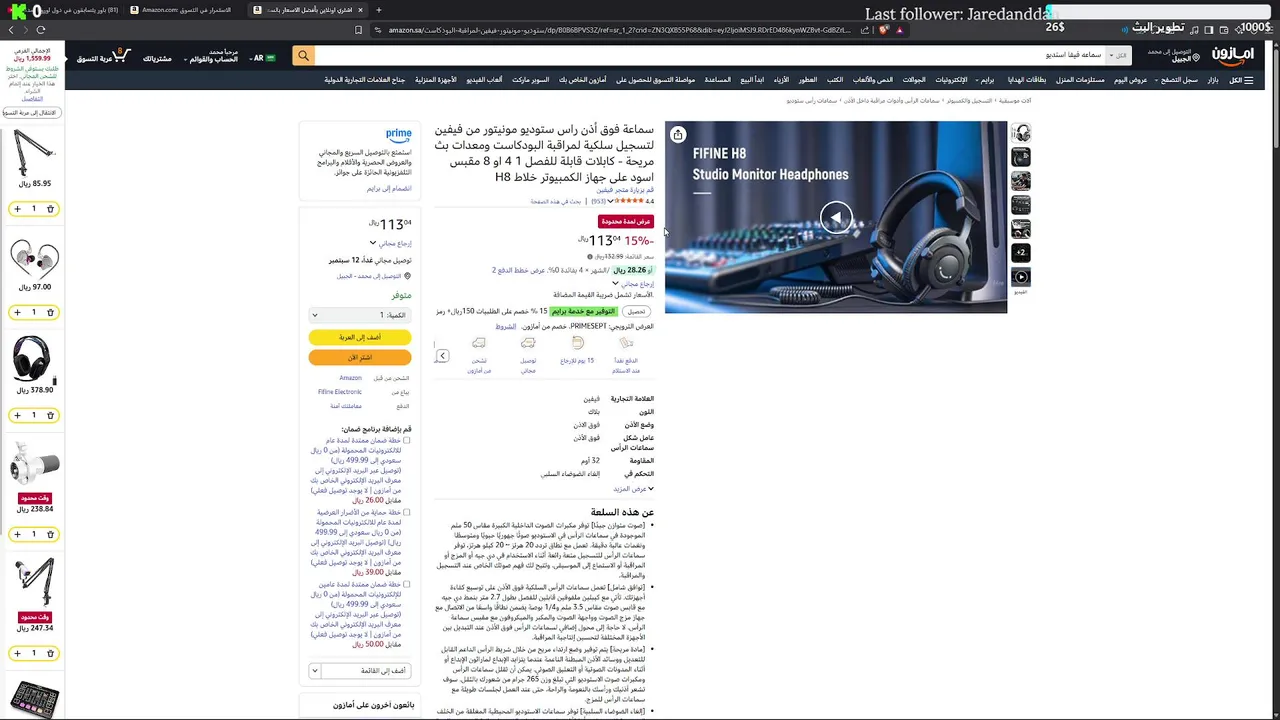Select the third product thumbnail
The image size is (1280, 720).
1020,181
